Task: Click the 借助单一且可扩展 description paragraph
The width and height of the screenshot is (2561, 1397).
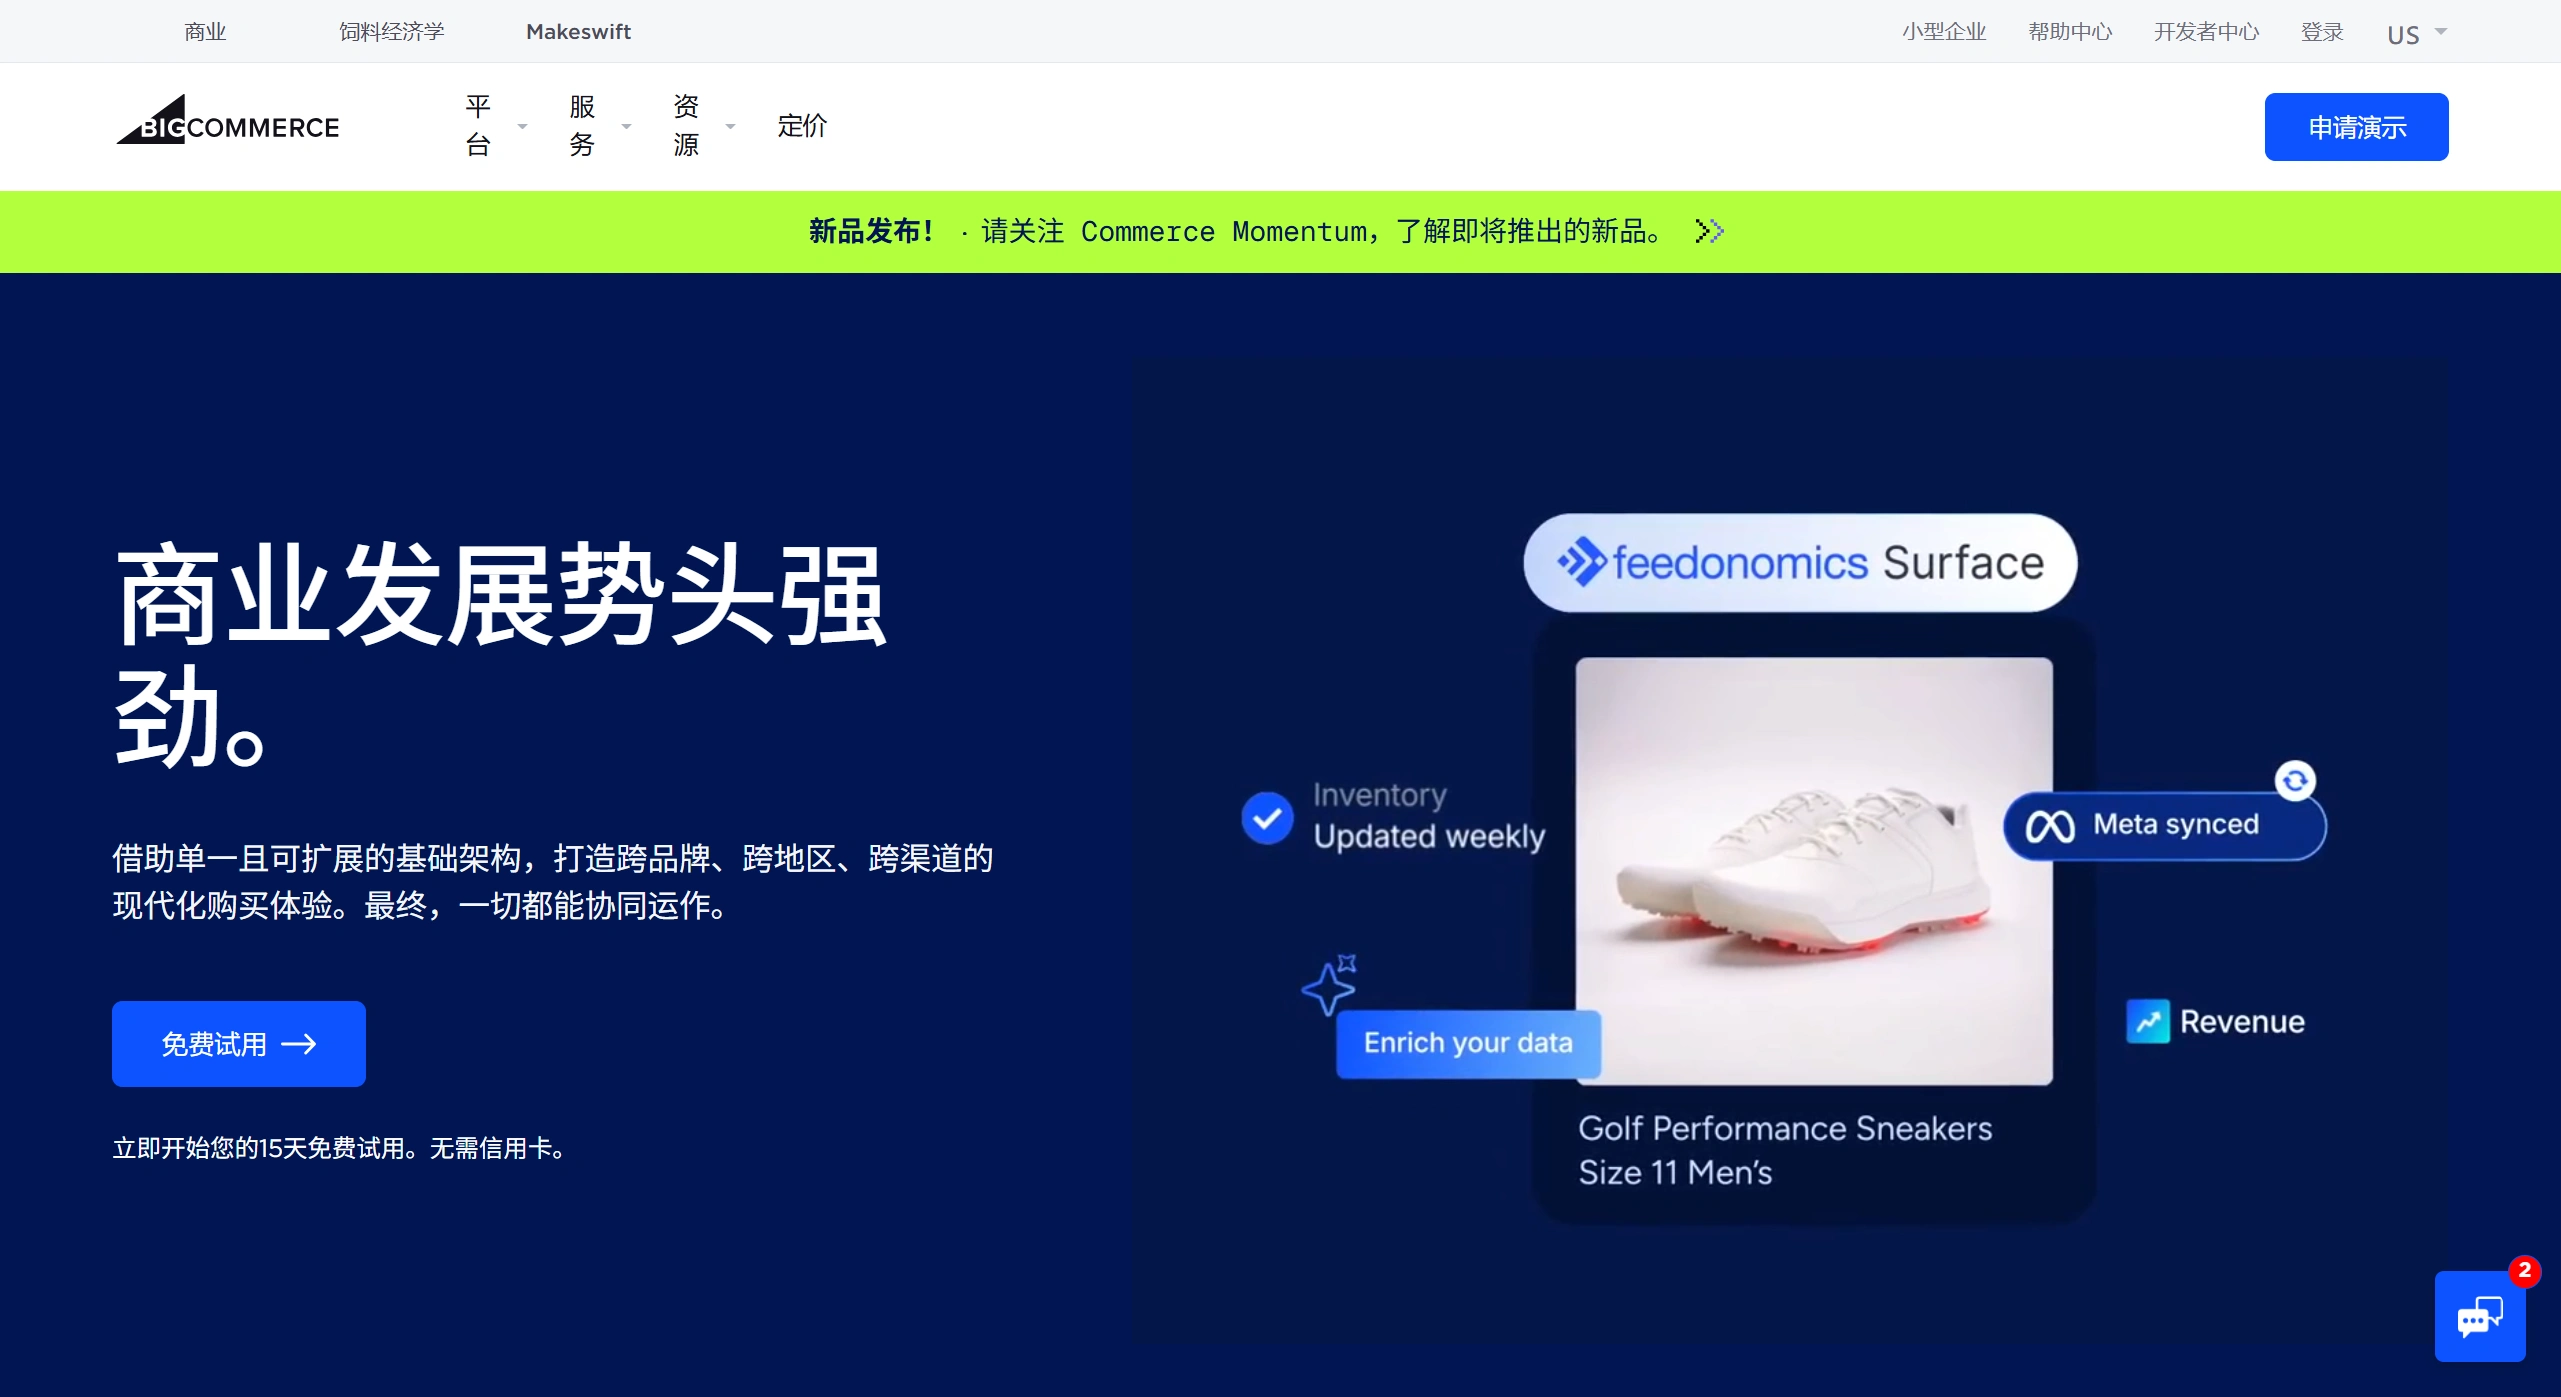Action: (553, 882)
